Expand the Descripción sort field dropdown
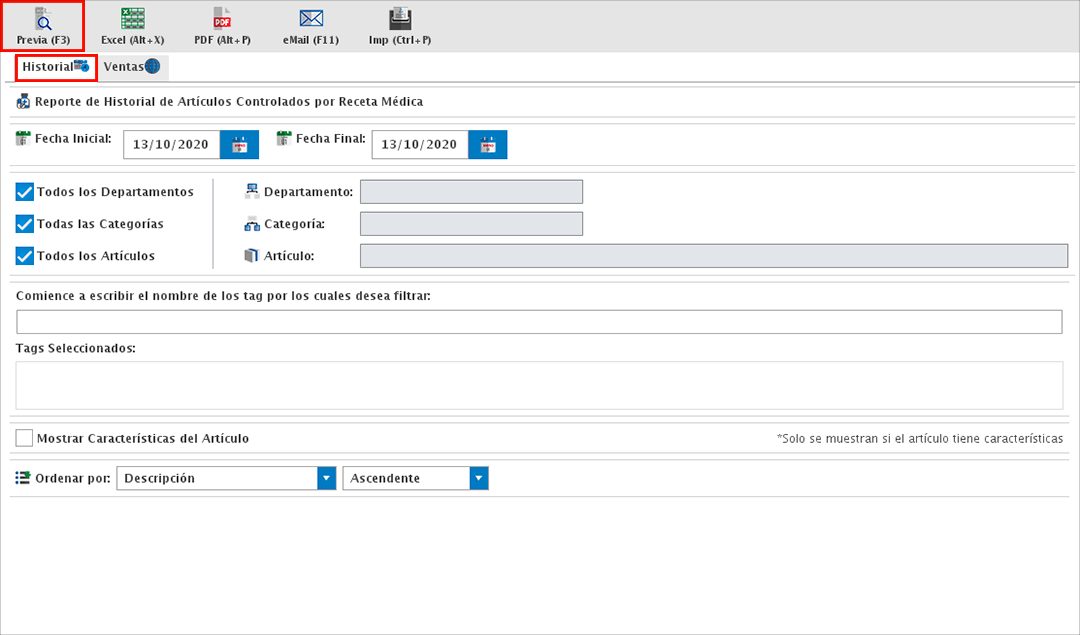The height and width of the screenshot is (635, 1080). click(x=326, y=478)
